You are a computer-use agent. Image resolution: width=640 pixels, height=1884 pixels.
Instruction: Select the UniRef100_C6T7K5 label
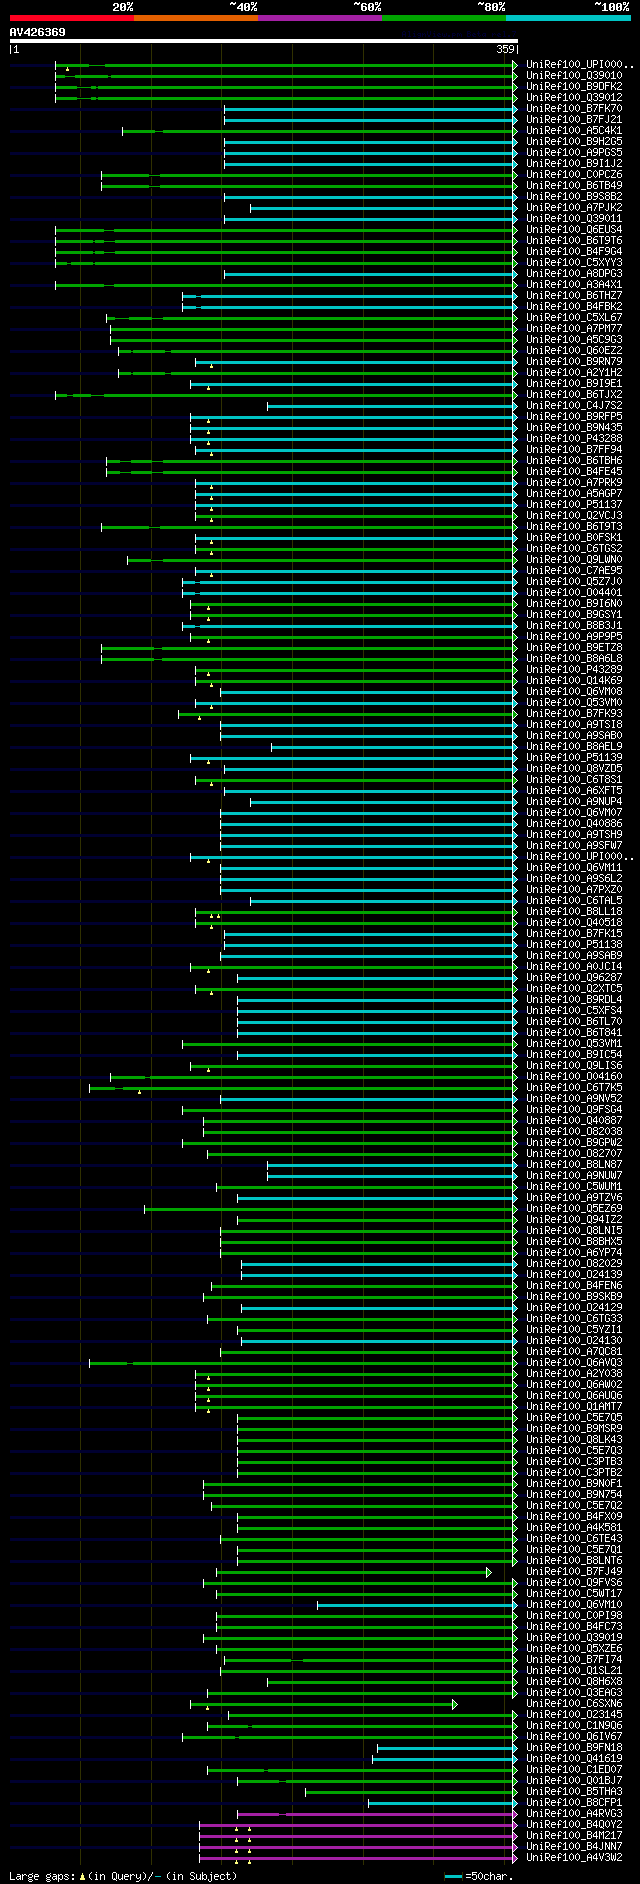(x=574, y=1087)
